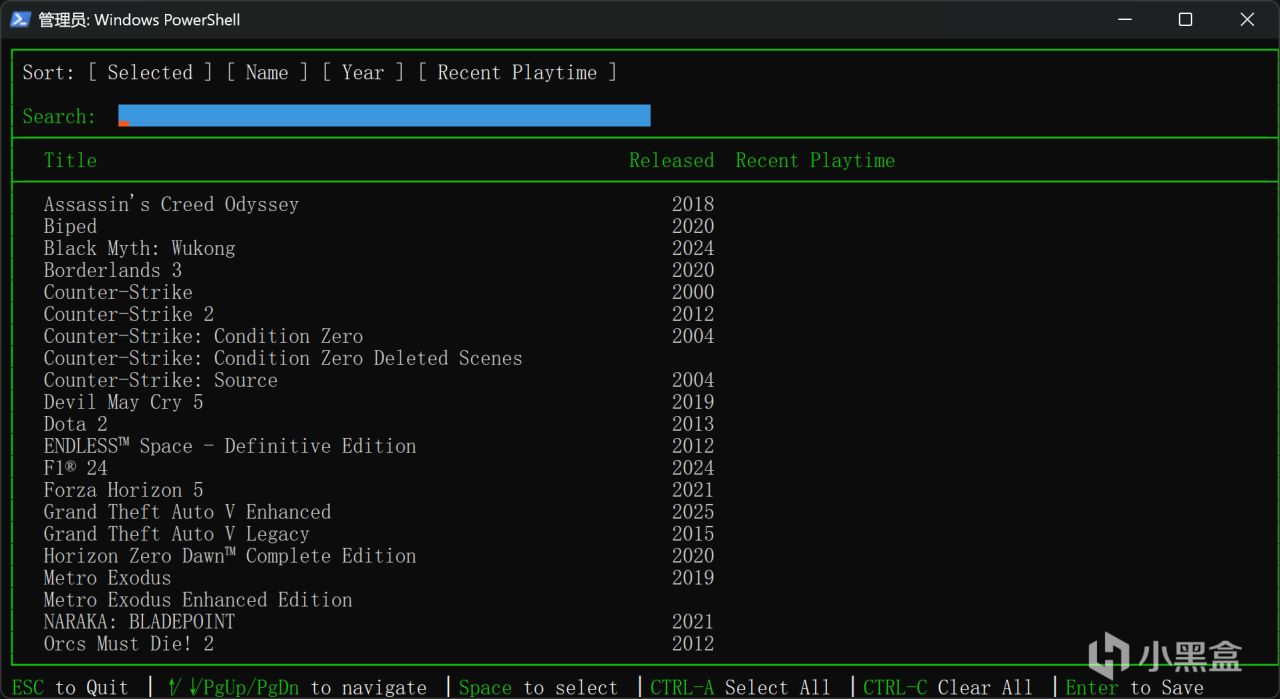Click the Space to select hint
The image size is (1280, 699).
[x=538, y=687]
